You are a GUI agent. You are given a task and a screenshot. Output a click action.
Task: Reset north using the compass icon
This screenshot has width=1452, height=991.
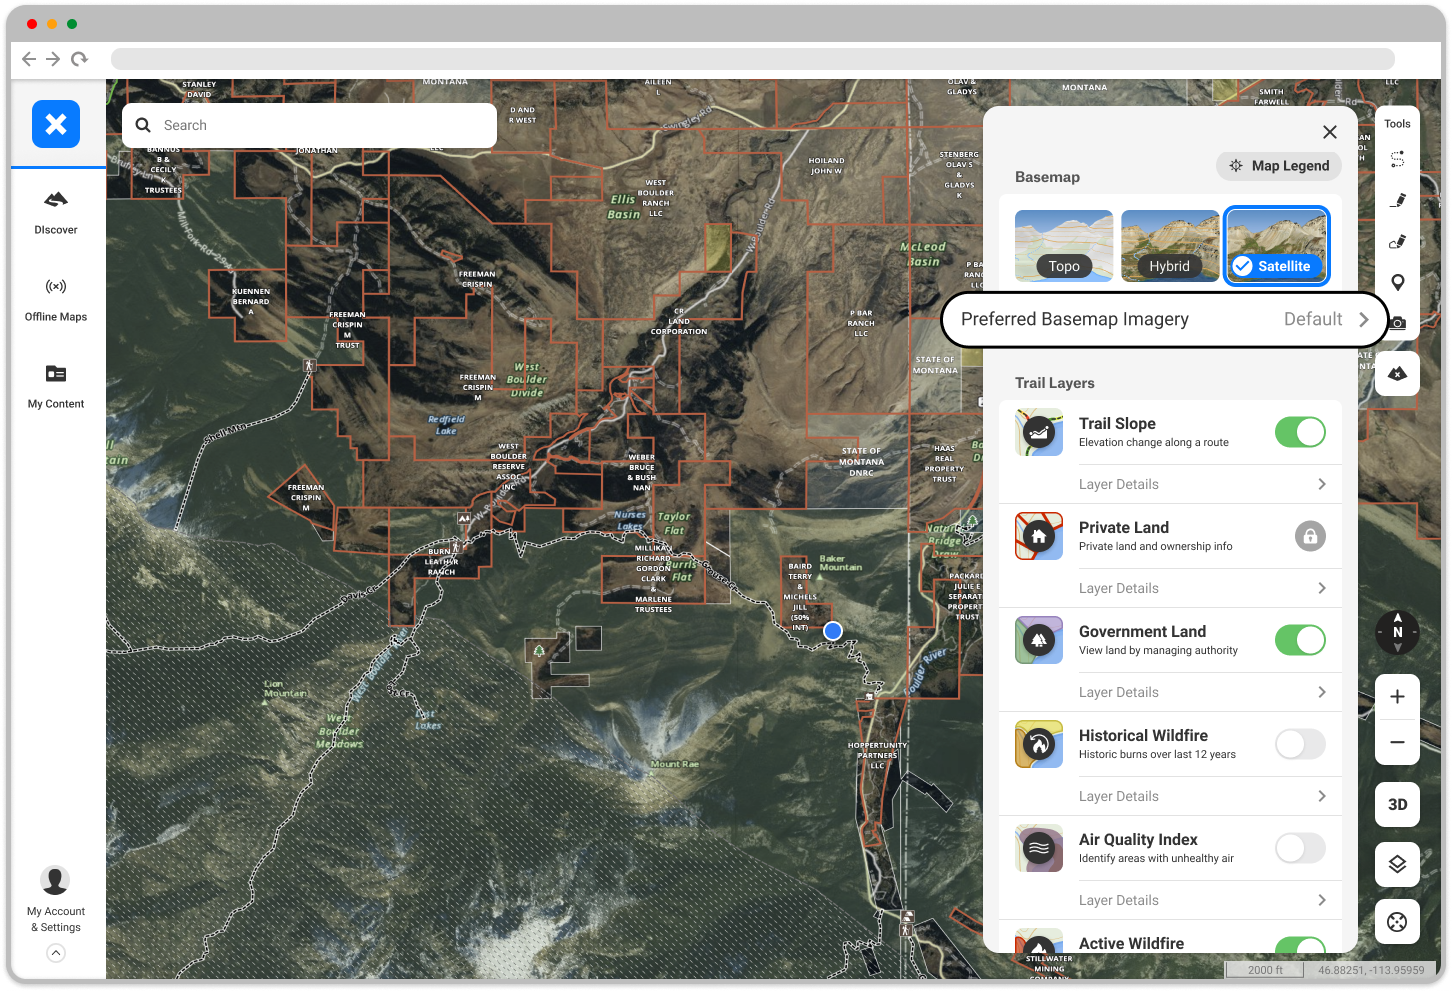[1397, 632]
